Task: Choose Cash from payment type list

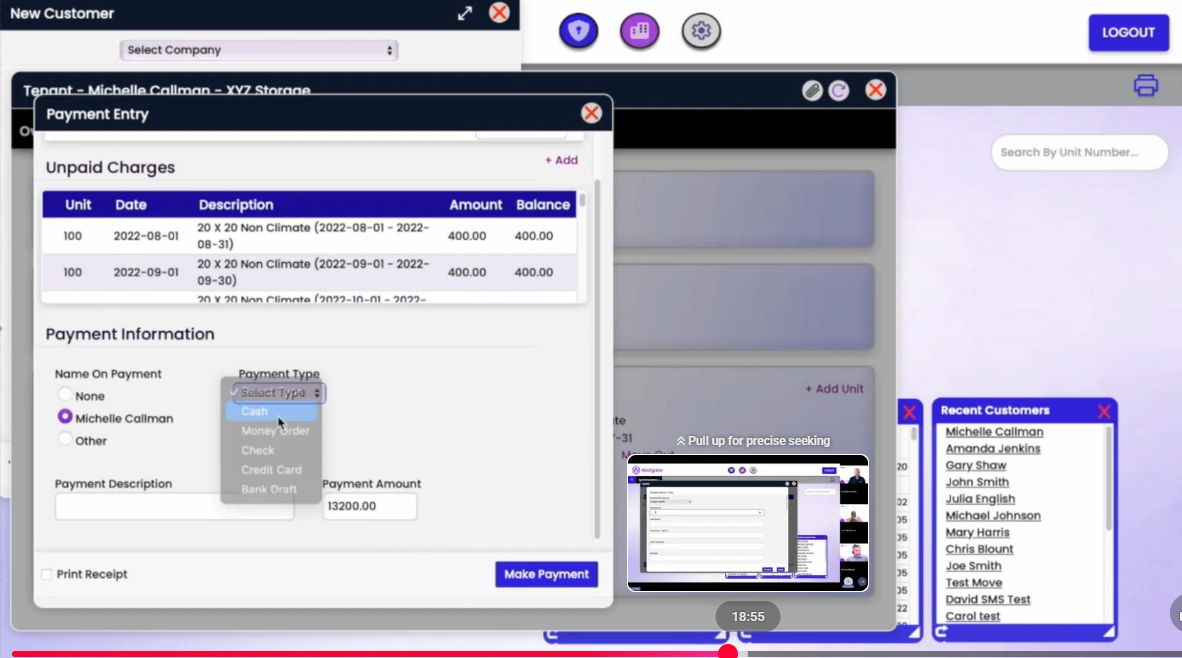Action: pos(271,412)
